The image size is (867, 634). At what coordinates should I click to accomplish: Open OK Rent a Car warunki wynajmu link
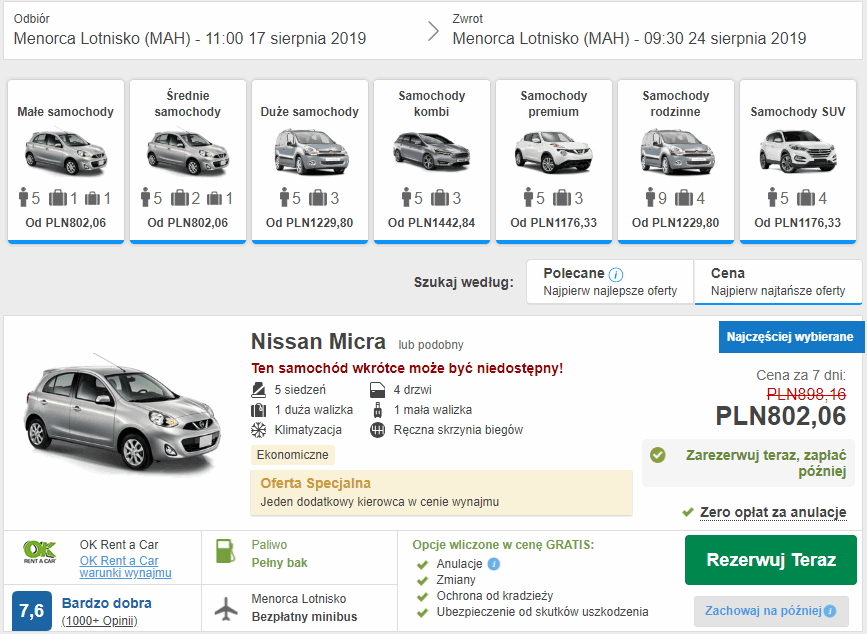point(126,567)
